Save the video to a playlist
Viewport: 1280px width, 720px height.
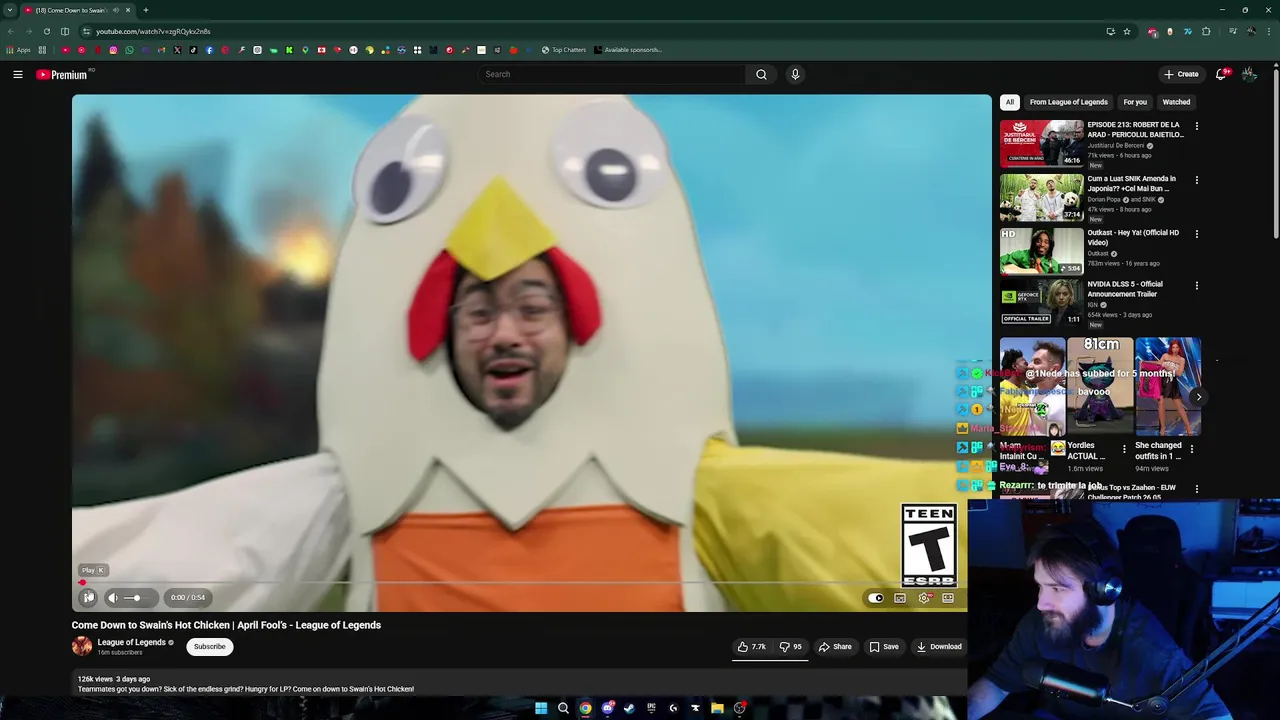point(884,646)
